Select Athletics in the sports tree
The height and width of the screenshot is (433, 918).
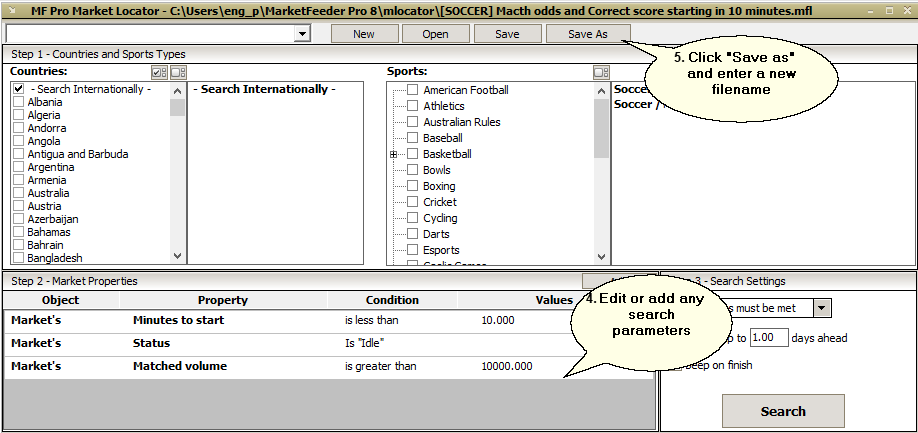click(444, 106)
